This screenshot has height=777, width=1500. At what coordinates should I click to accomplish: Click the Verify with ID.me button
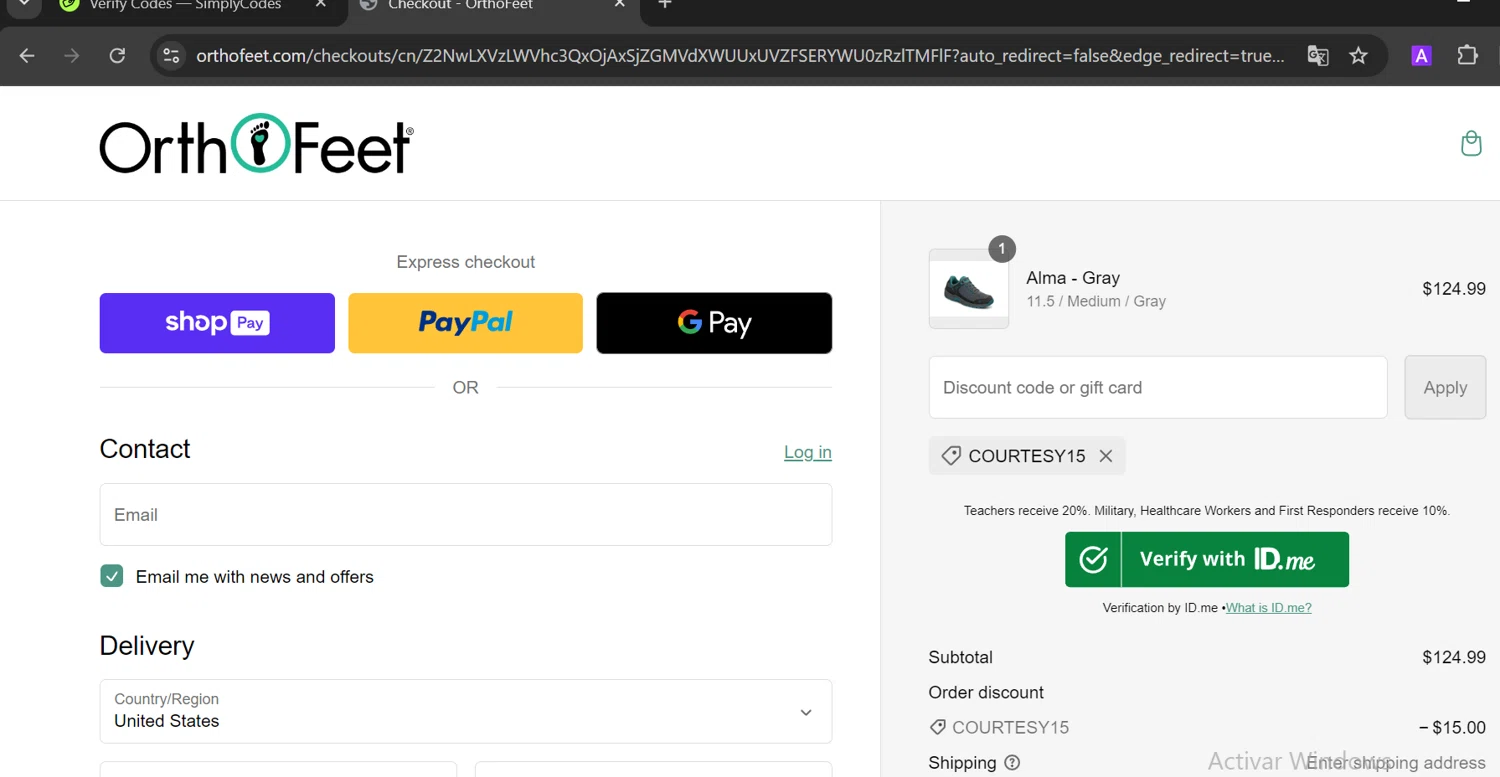pos(1207,559)
